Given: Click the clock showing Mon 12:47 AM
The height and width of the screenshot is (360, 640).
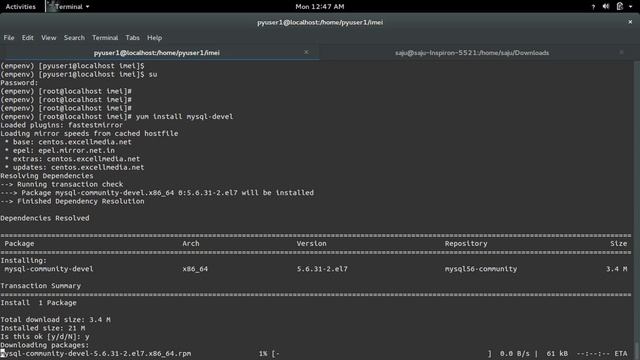Looking at the screenshot, I should pos(320,7).
